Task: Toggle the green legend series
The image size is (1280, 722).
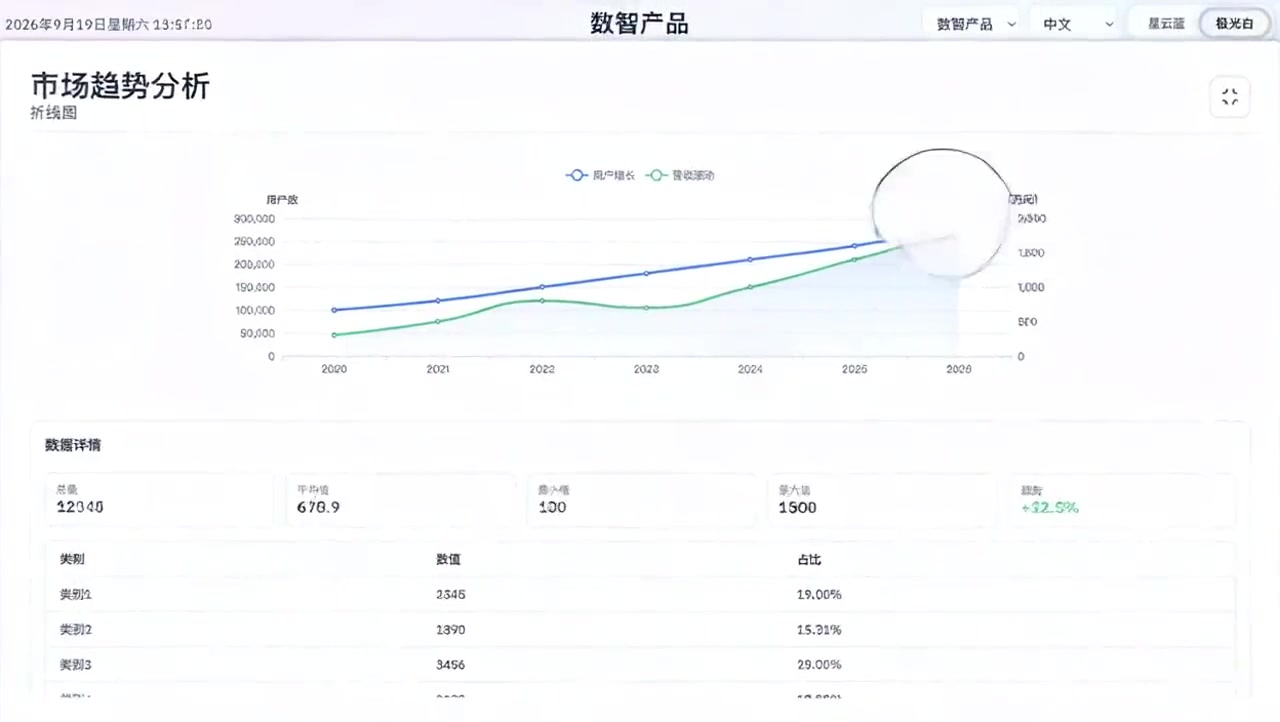Action: point(680,175)
